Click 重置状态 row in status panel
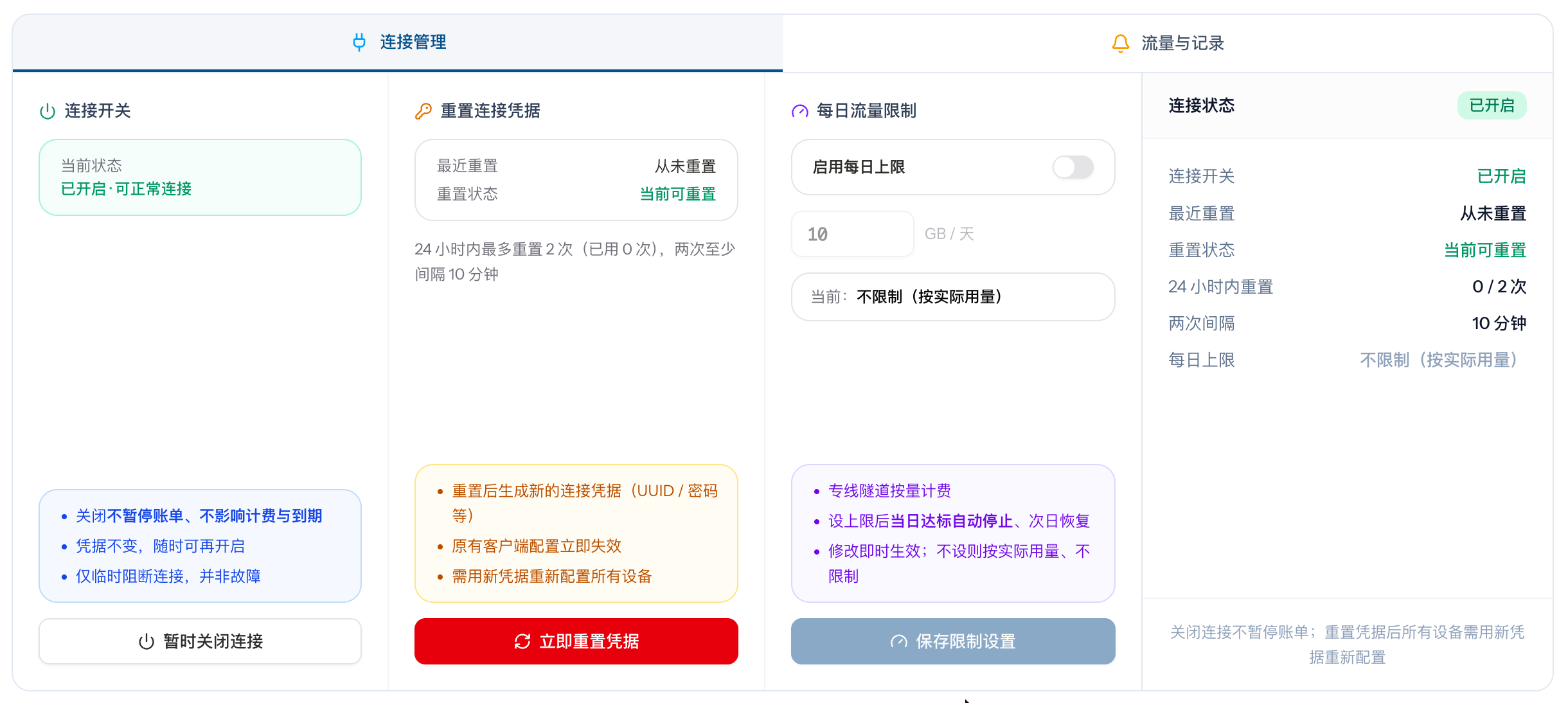The width and height of the screenshot is (1568, 703). [x=1347, y=250]
